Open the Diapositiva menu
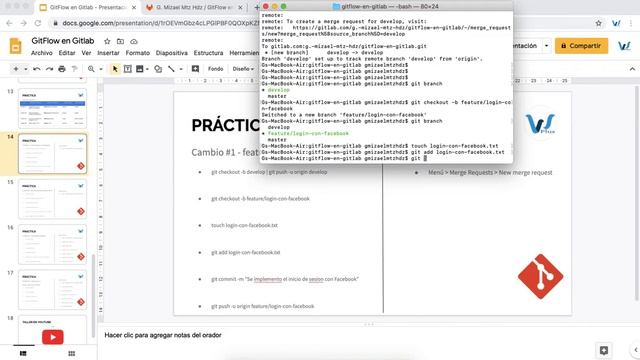640x360 pixels. coord(171,53)
